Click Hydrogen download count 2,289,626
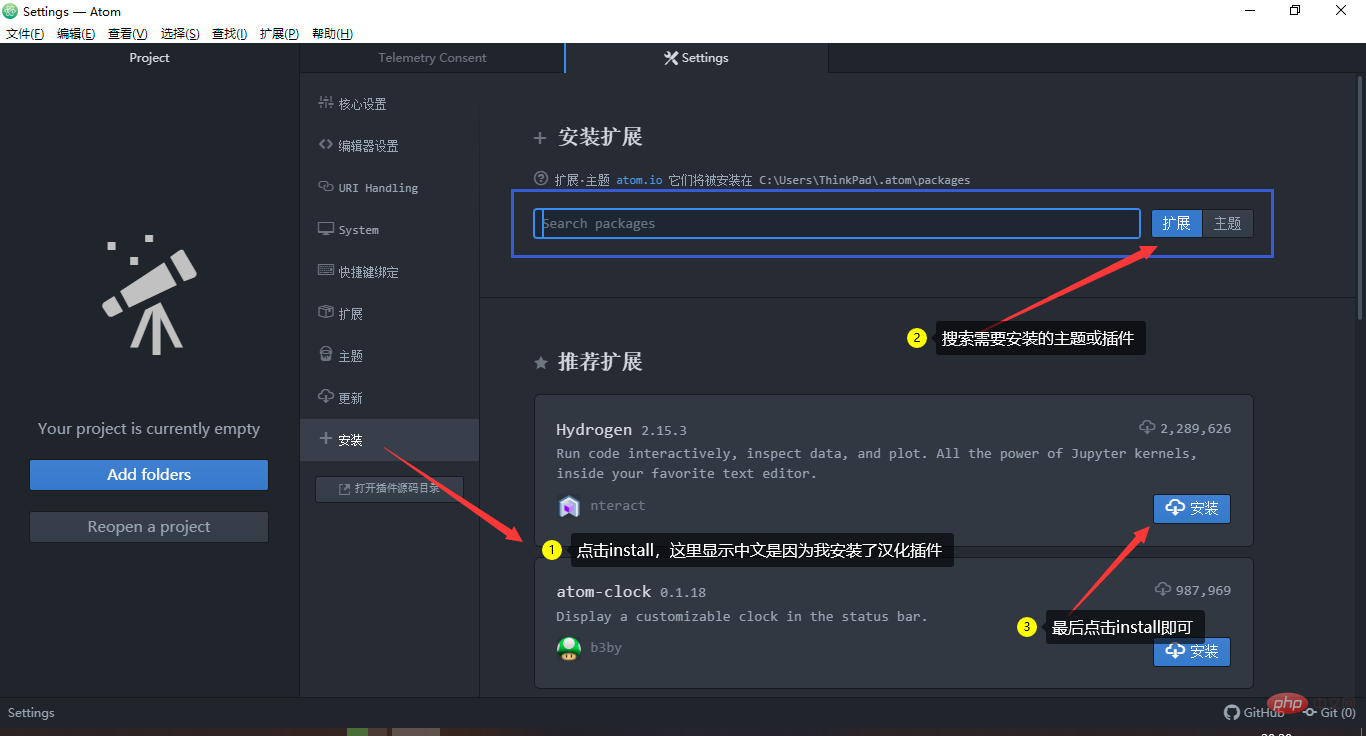Image resolution: width=1366 pixels, height=736 pixels. pos(1185,428)
